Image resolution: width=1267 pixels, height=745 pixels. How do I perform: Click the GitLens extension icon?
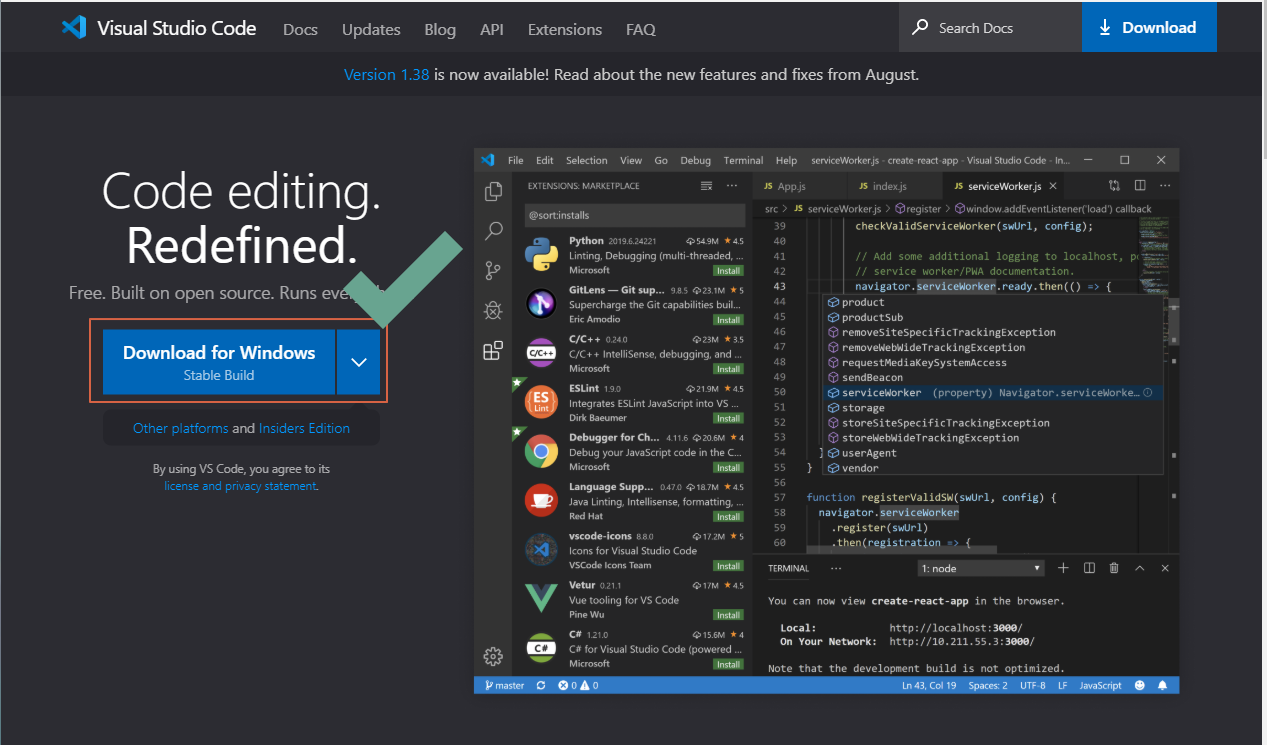tap(541, 304)
